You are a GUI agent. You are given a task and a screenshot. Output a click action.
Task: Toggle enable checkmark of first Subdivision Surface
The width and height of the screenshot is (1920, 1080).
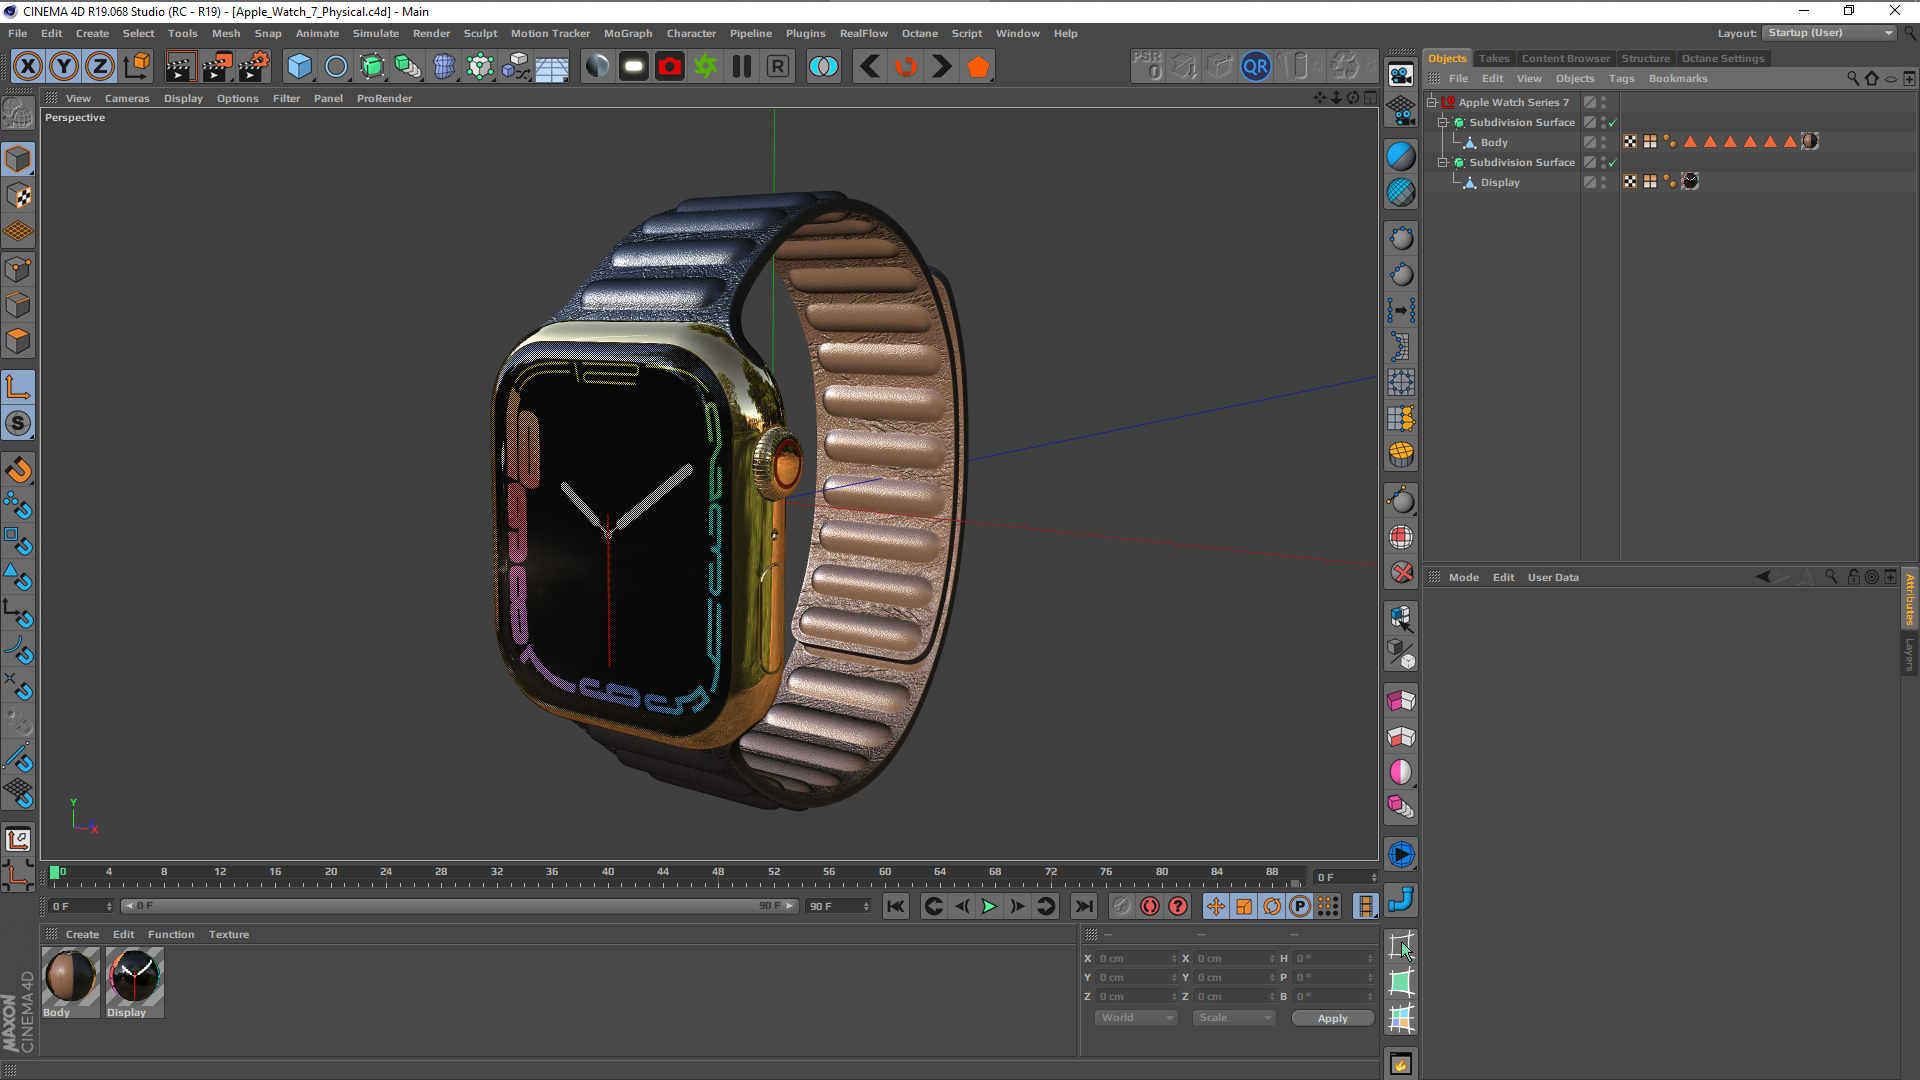(x=1612, y=123)
